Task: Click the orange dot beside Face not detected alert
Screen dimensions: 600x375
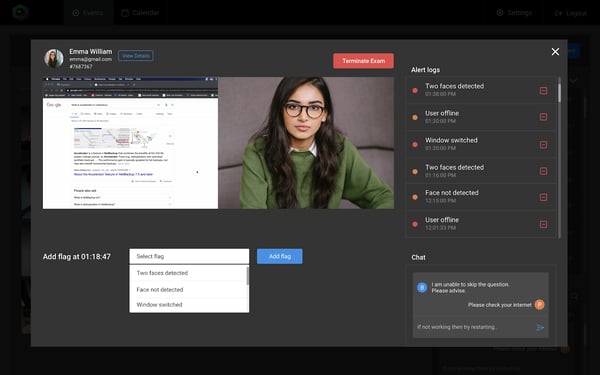Action: pos(415,197)
